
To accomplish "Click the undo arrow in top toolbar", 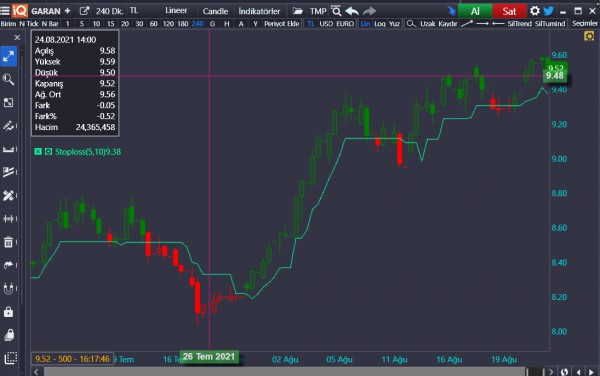I will (x=352, y=11).
